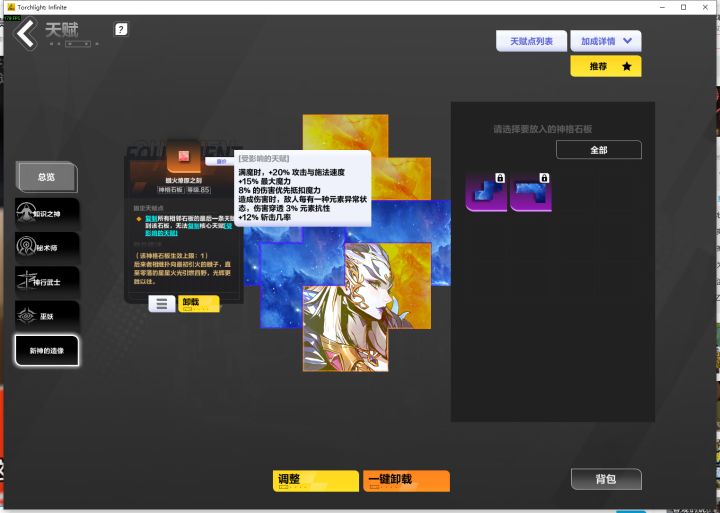Click the yellow 卸载 unequip button
The width and height of the screenshot is (720, 513).
(x=199, y=304)
